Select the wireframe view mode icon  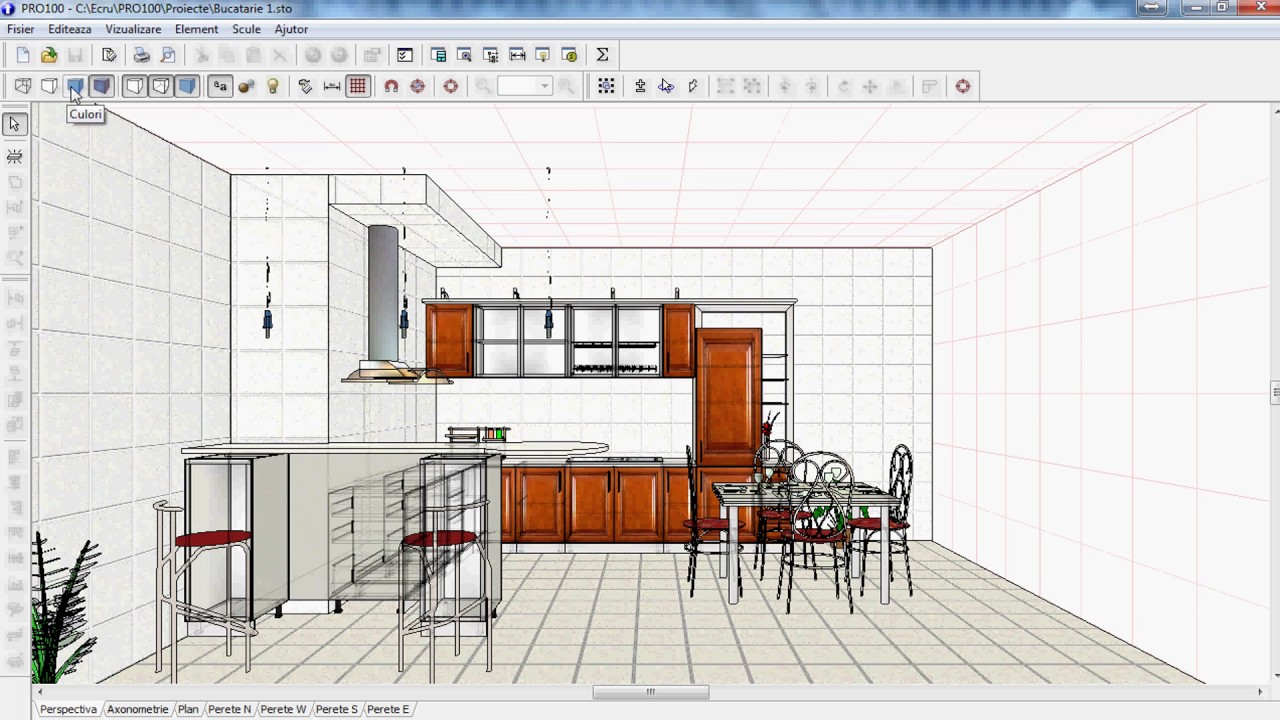pyautogui.click(x=23, y=86)
